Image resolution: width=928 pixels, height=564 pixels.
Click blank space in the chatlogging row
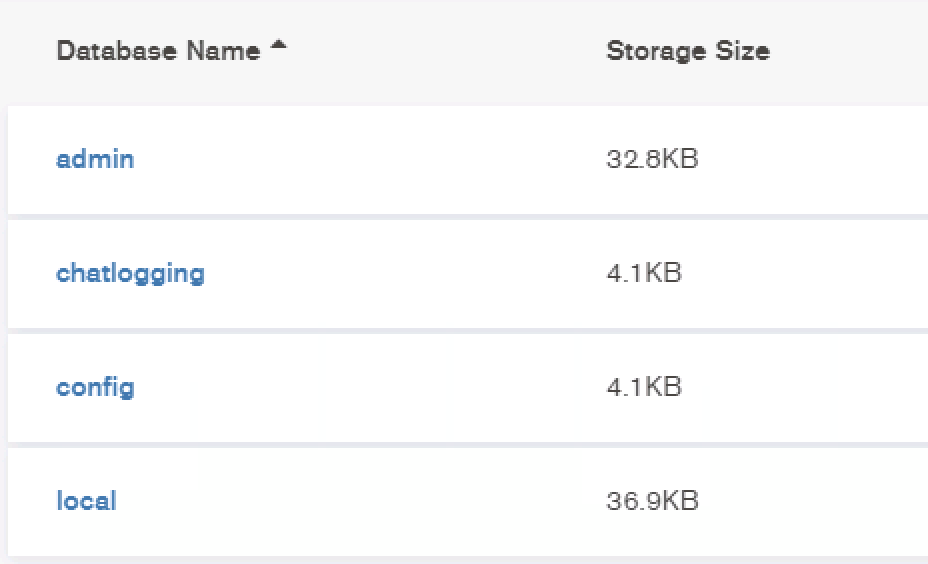pyautogui.click(x=400, y=273)
